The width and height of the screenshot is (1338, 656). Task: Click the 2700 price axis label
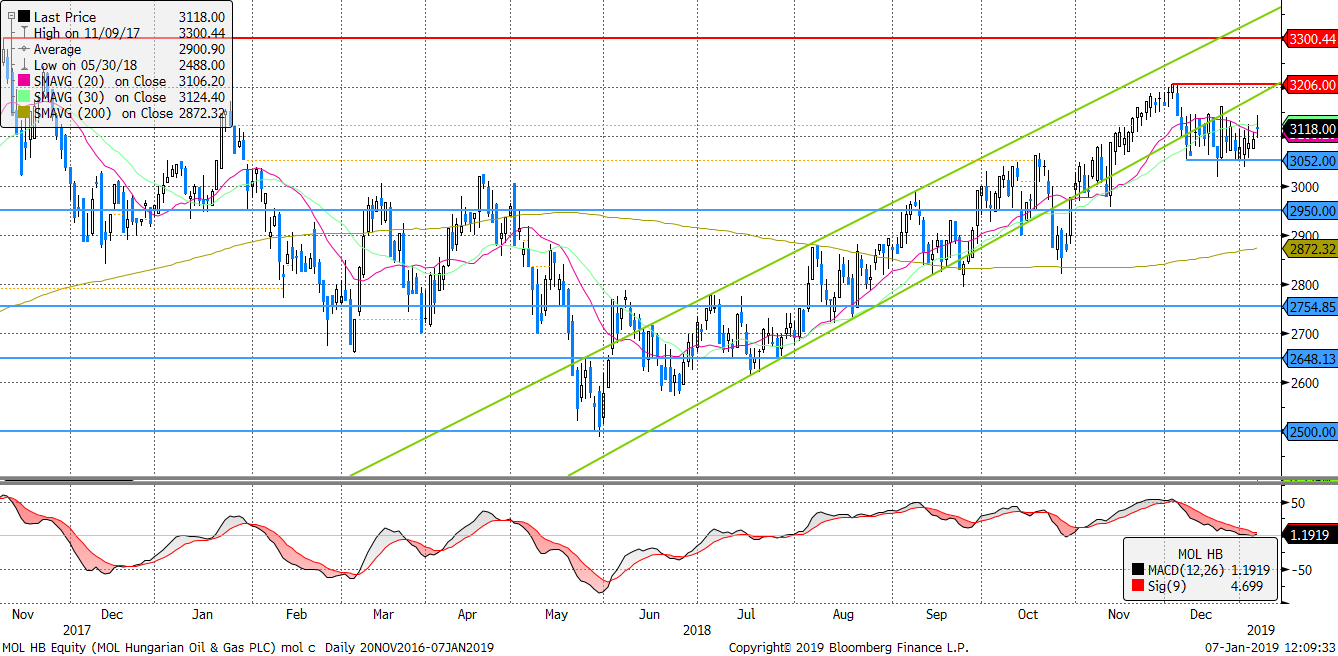coord(1305,333)
